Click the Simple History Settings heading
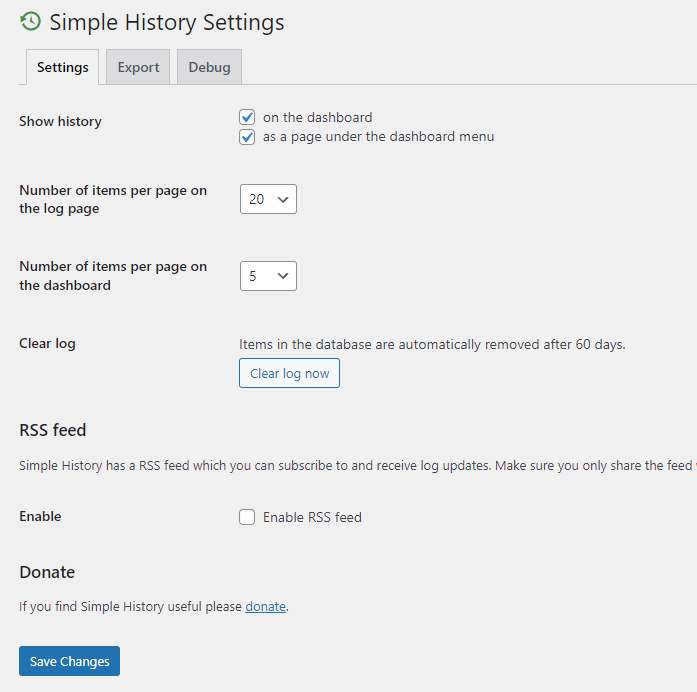Screen dimensions: 697x692 coord(167,22)
